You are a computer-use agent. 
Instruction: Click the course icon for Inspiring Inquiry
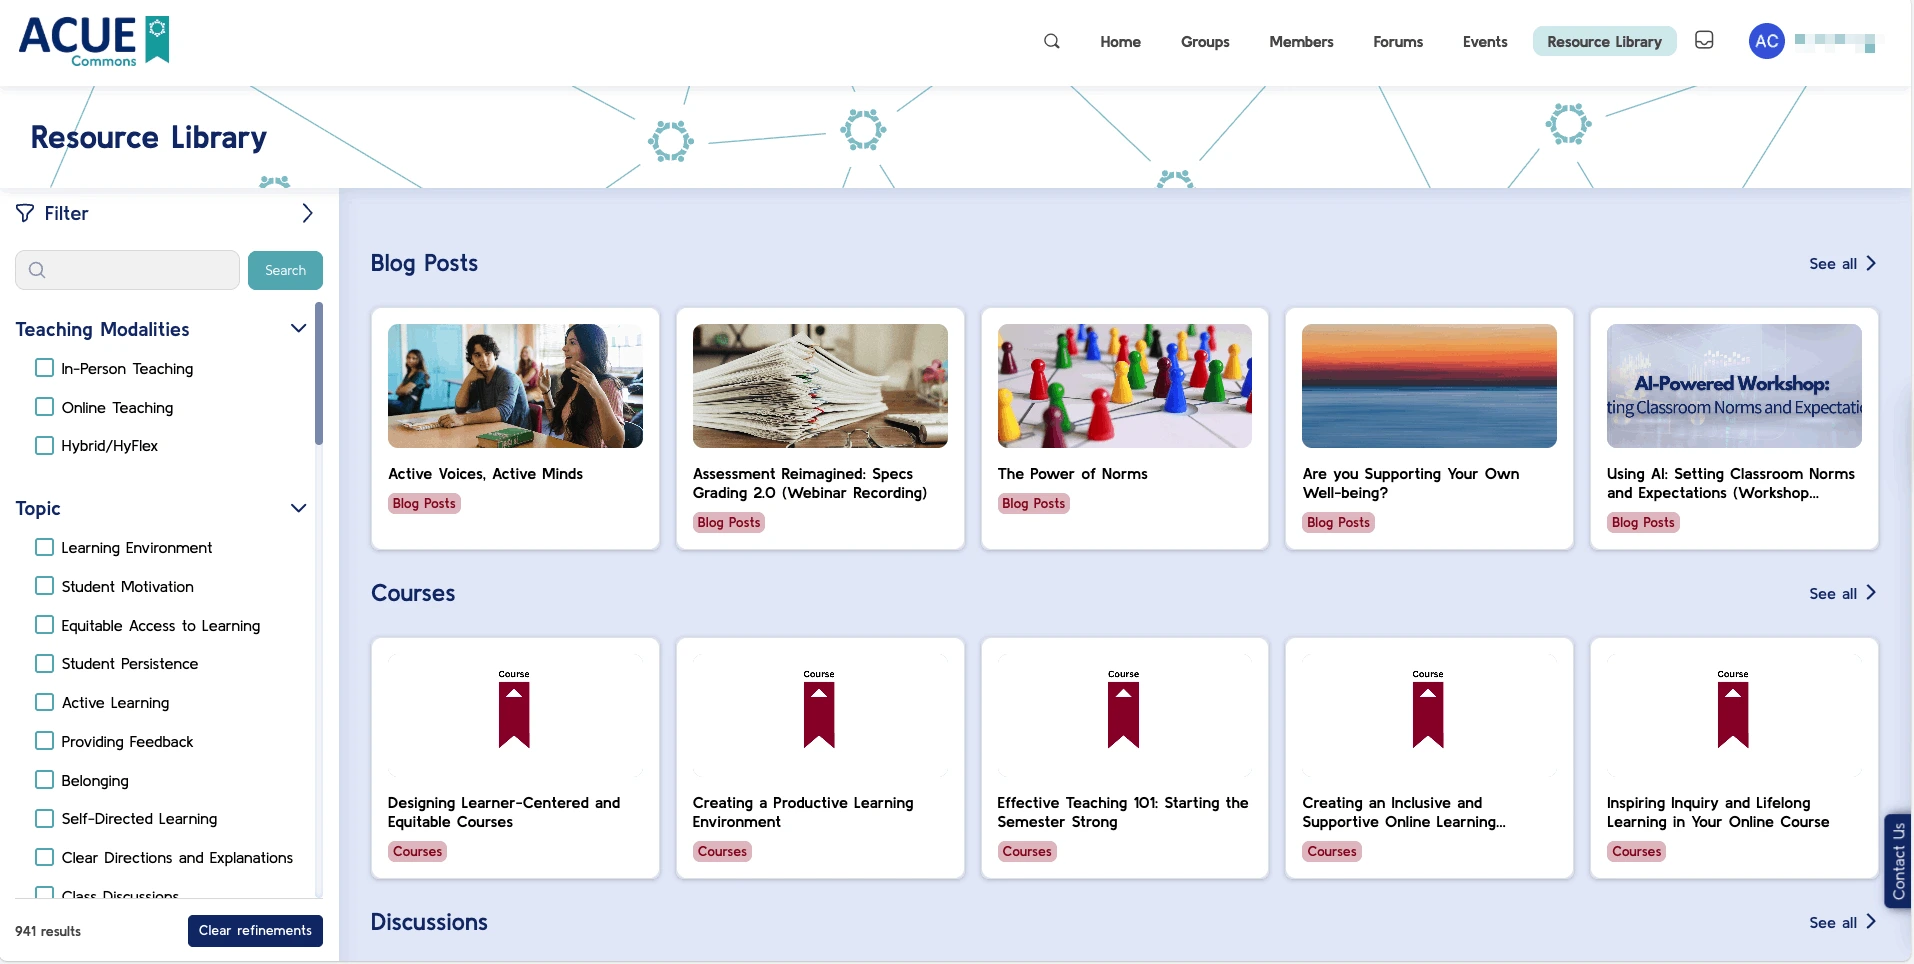tap(1732, 714)
